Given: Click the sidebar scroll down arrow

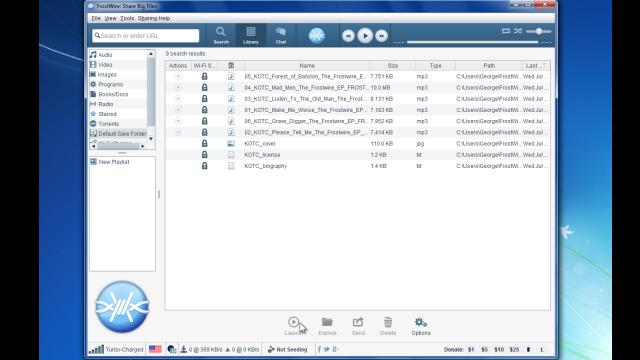Looking at the screenshot, I should 151,139.
